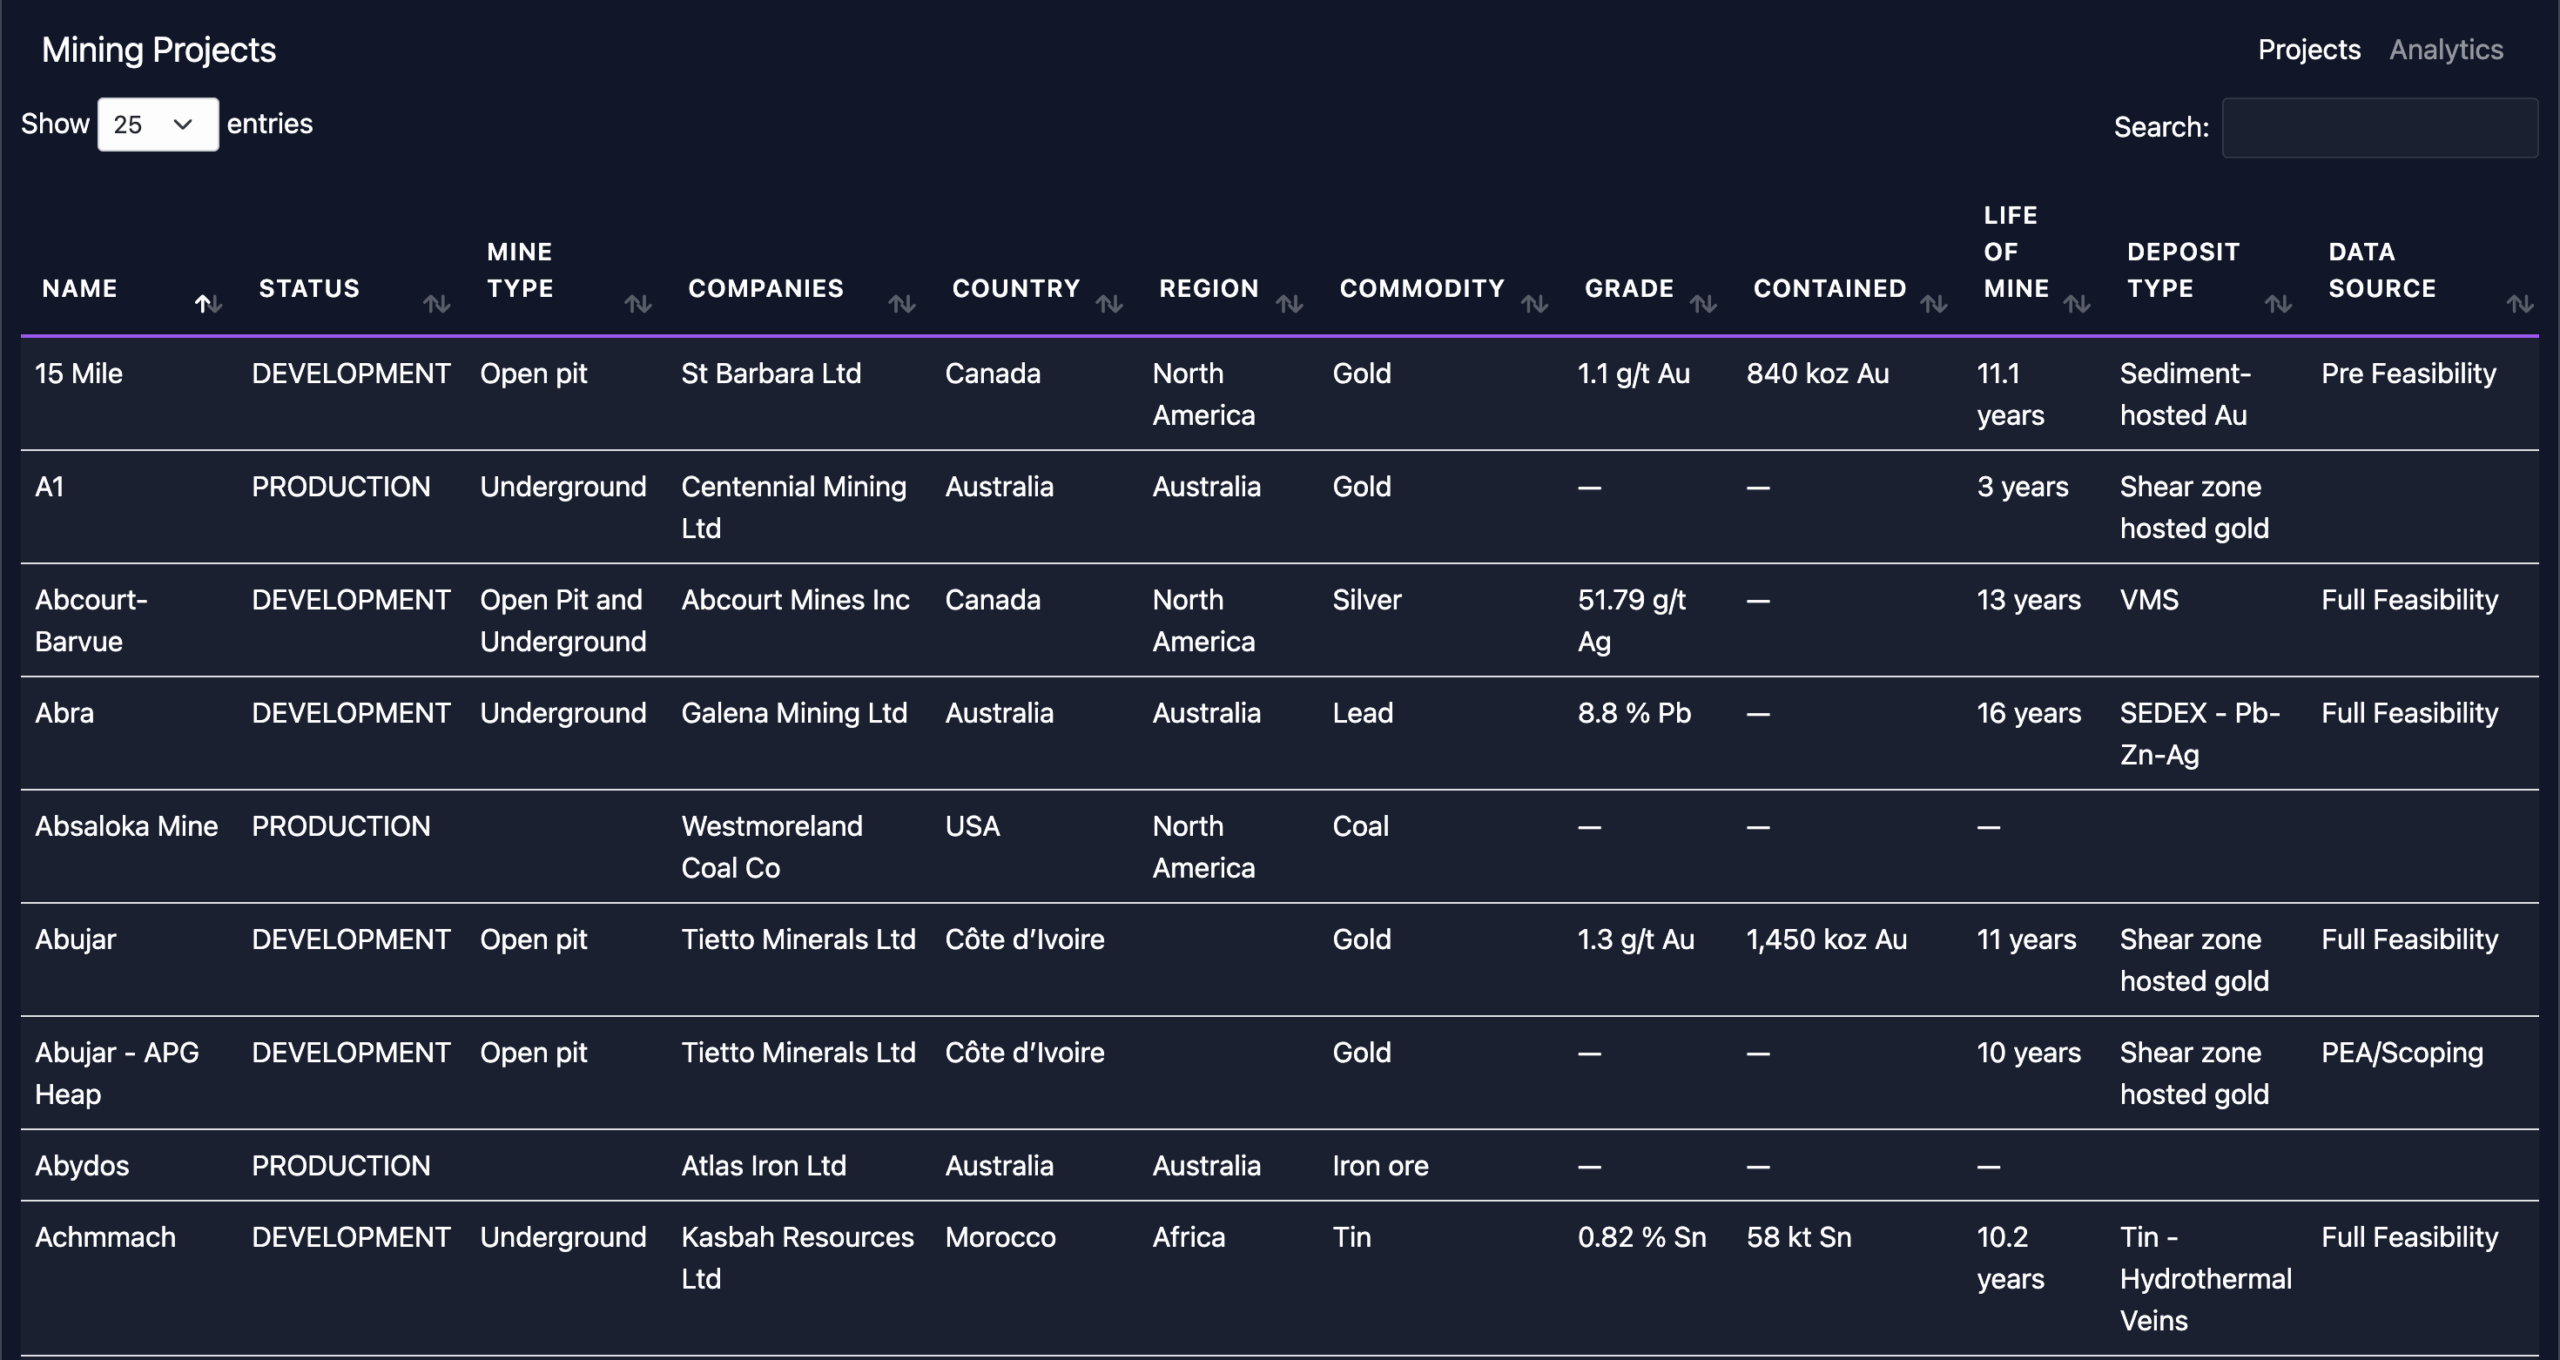The height and width of the screenshot is (1360, 2560).
Task: Sort by Region column arrow icon
Action: click(1289, 304)
